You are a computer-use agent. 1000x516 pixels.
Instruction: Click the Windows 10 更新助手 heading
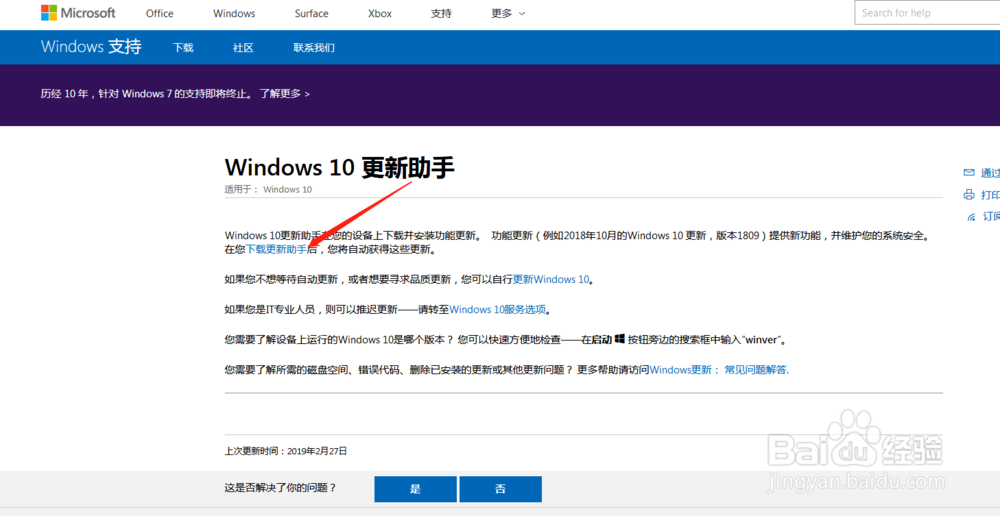pos(339,168)
